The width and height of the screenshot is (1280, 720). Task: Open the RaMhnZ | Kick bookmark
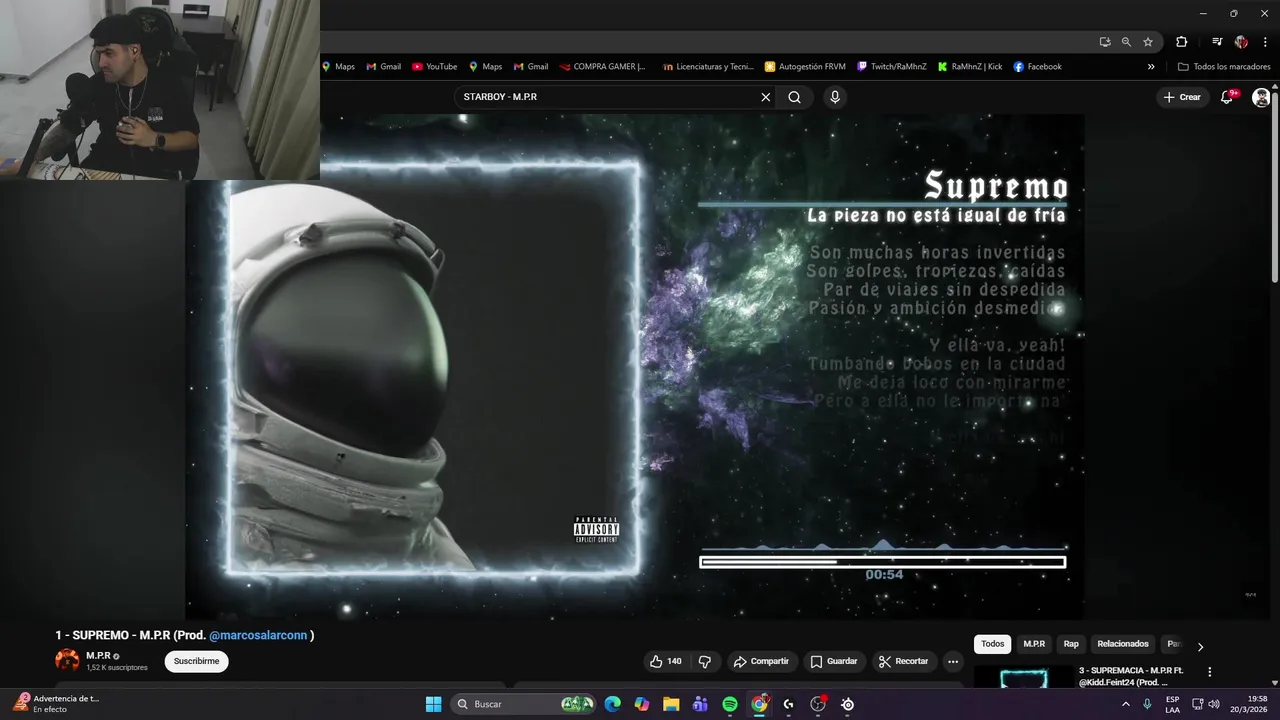pos(970,67)
